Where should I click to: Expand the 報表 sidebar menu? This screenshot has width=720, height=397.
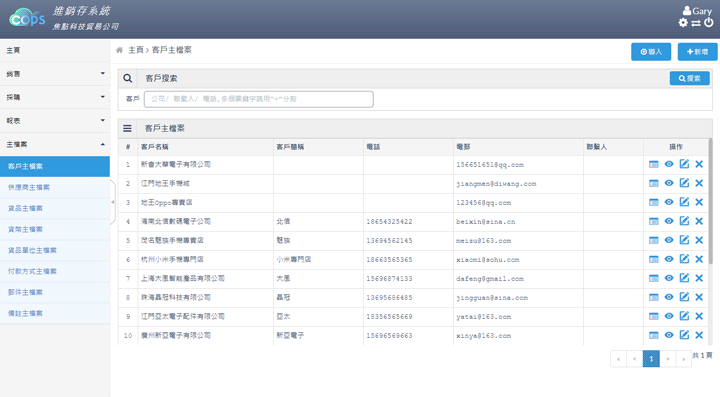point(55,121)
